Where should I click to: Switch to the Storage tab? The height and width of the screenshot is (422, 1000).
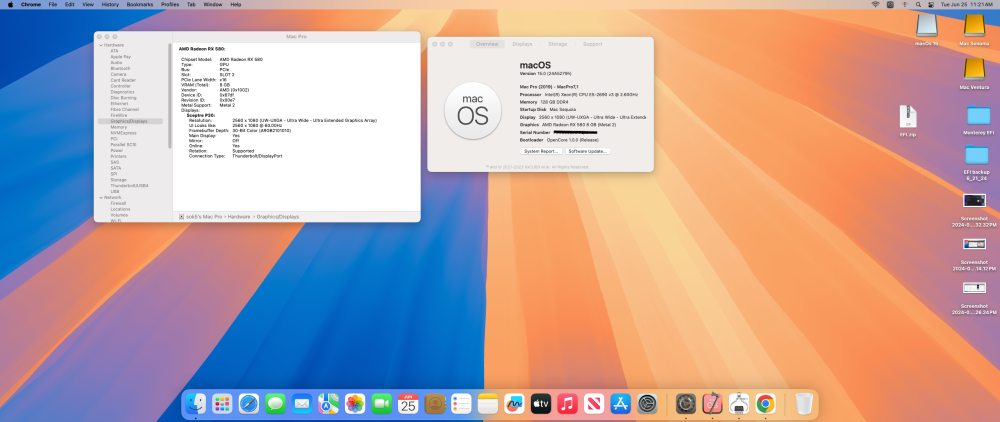pyautogui.click(x=557, y=44)
